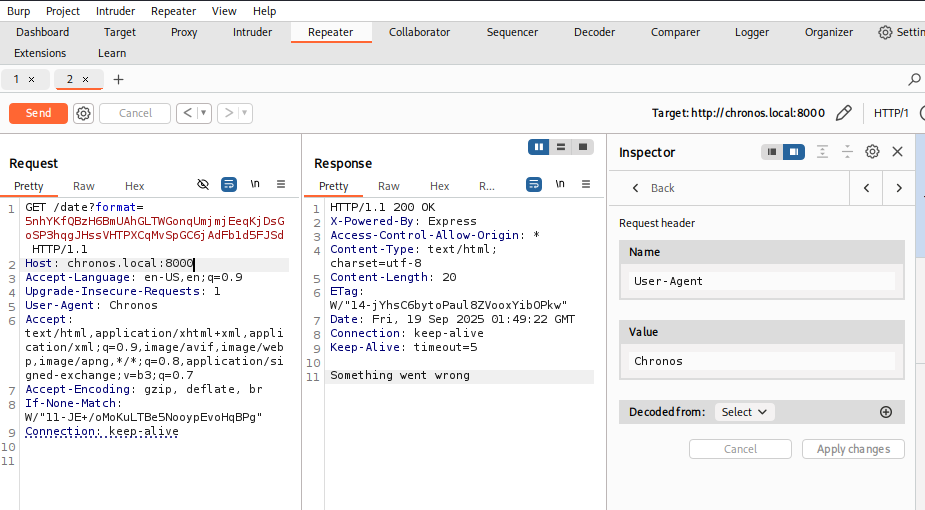Open Response panel hamburger menu
The height and width of the screenshot is (510, 925).
pyautogui.click(x=586, y=184)
